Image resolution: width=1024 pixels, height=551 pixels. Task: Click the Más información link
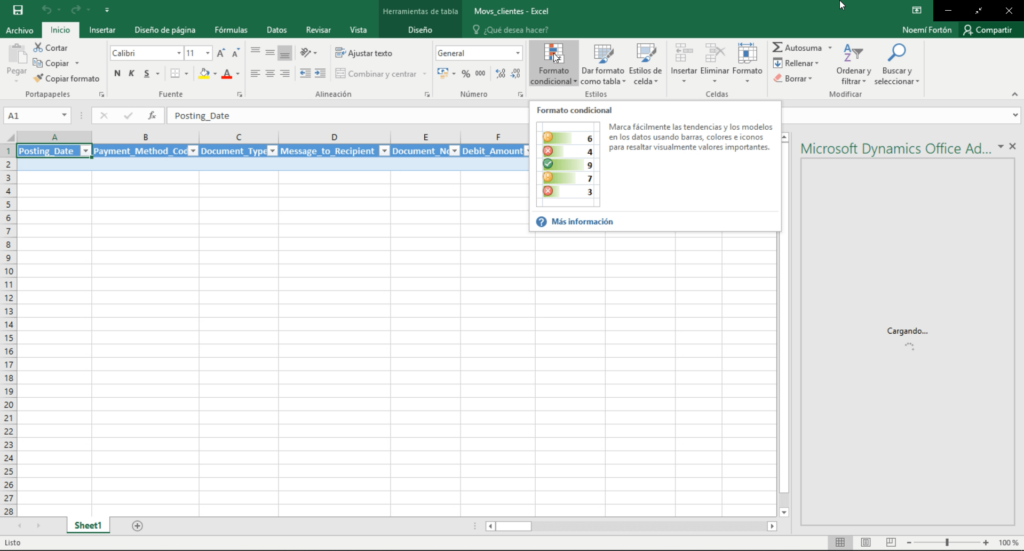(581, 221)
